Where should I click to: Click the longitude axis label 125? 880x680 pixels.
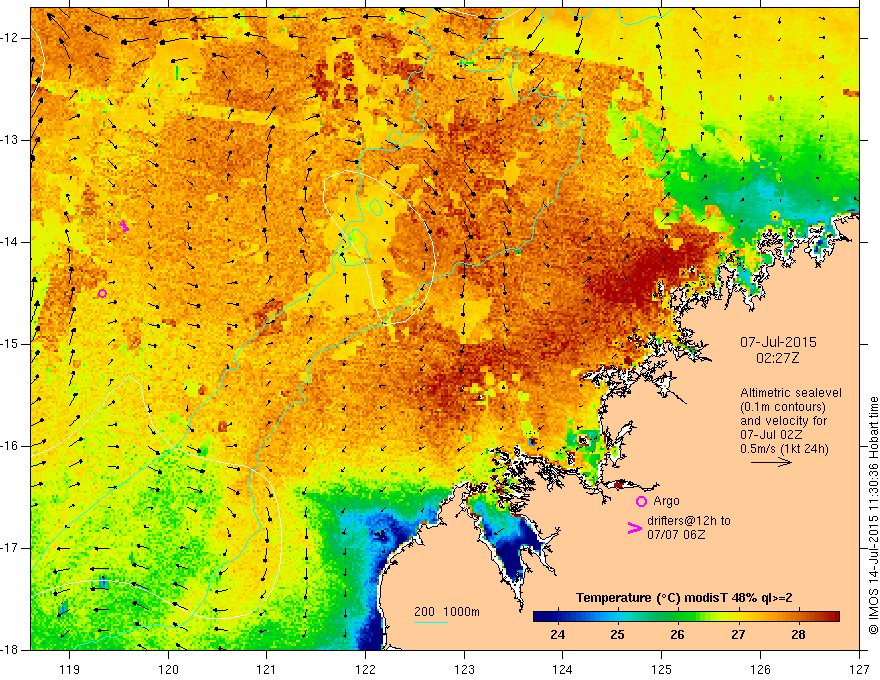[x=662, y=669]
